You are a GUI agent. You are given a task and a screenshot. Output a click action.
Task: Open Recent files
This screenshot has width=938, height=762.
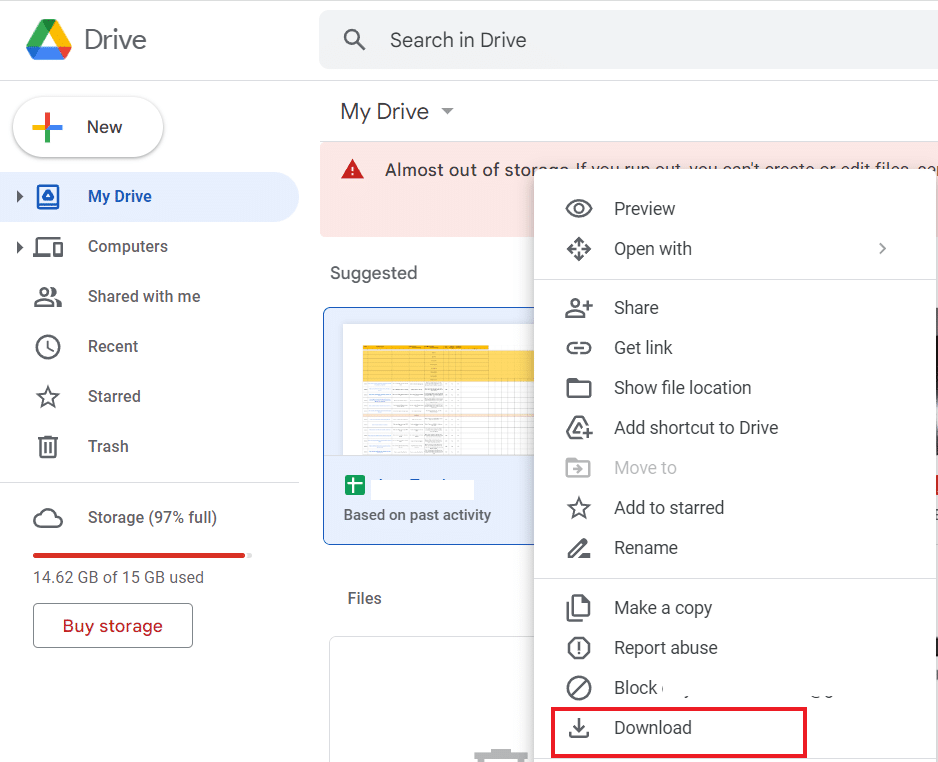pyautogui.click(x=112, y=346)
